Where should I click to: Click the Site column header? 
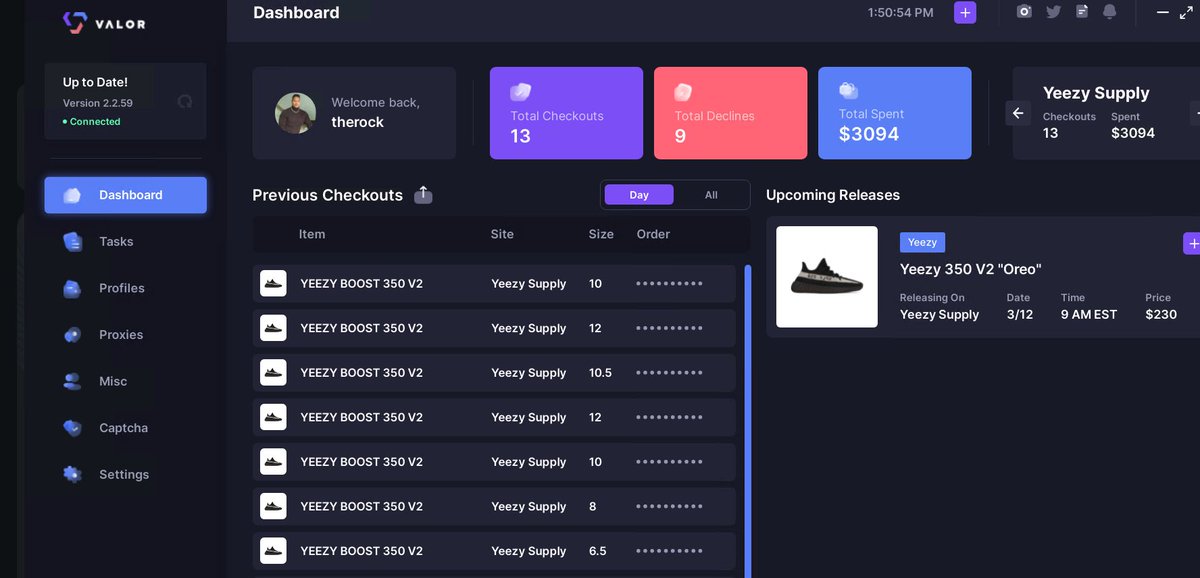tap(502, 234)
